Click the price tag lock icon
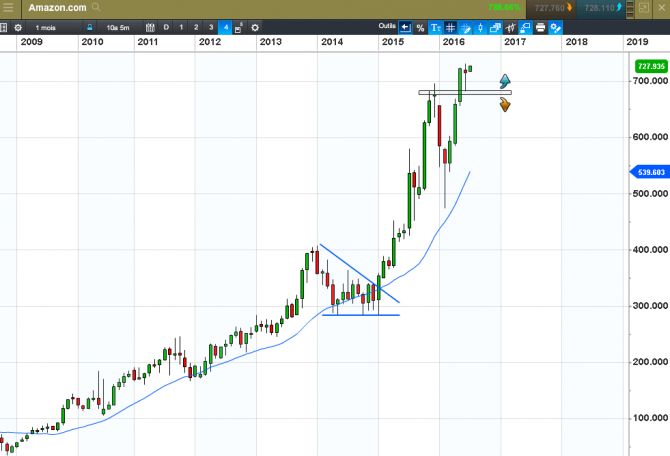 pos(525,28)
